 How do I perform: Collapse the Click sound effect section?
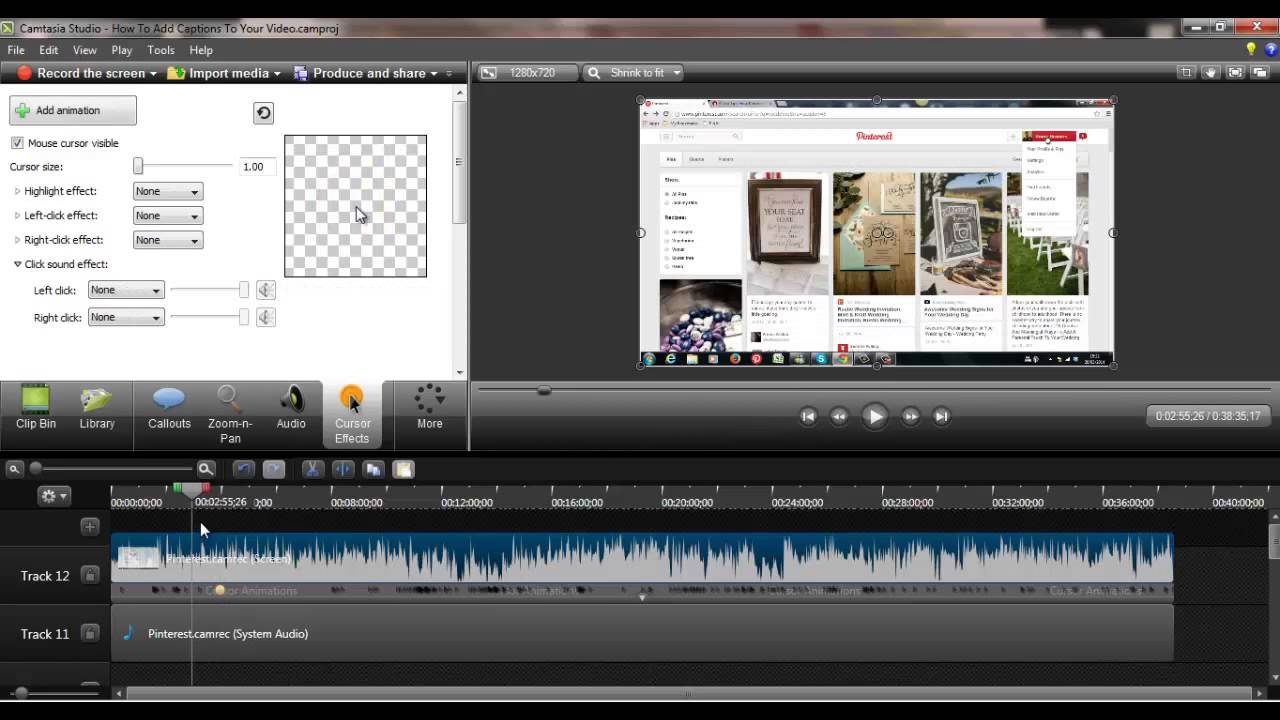pos(18,264)
